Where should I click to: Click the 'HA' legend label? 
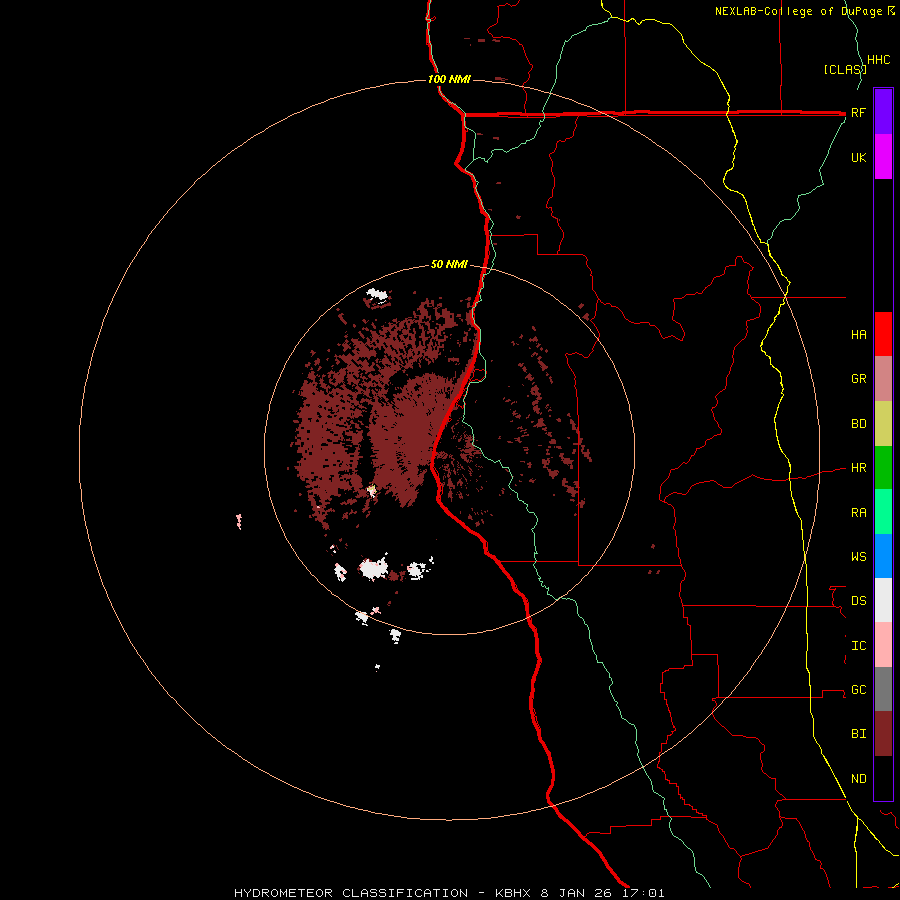(858, 335)
